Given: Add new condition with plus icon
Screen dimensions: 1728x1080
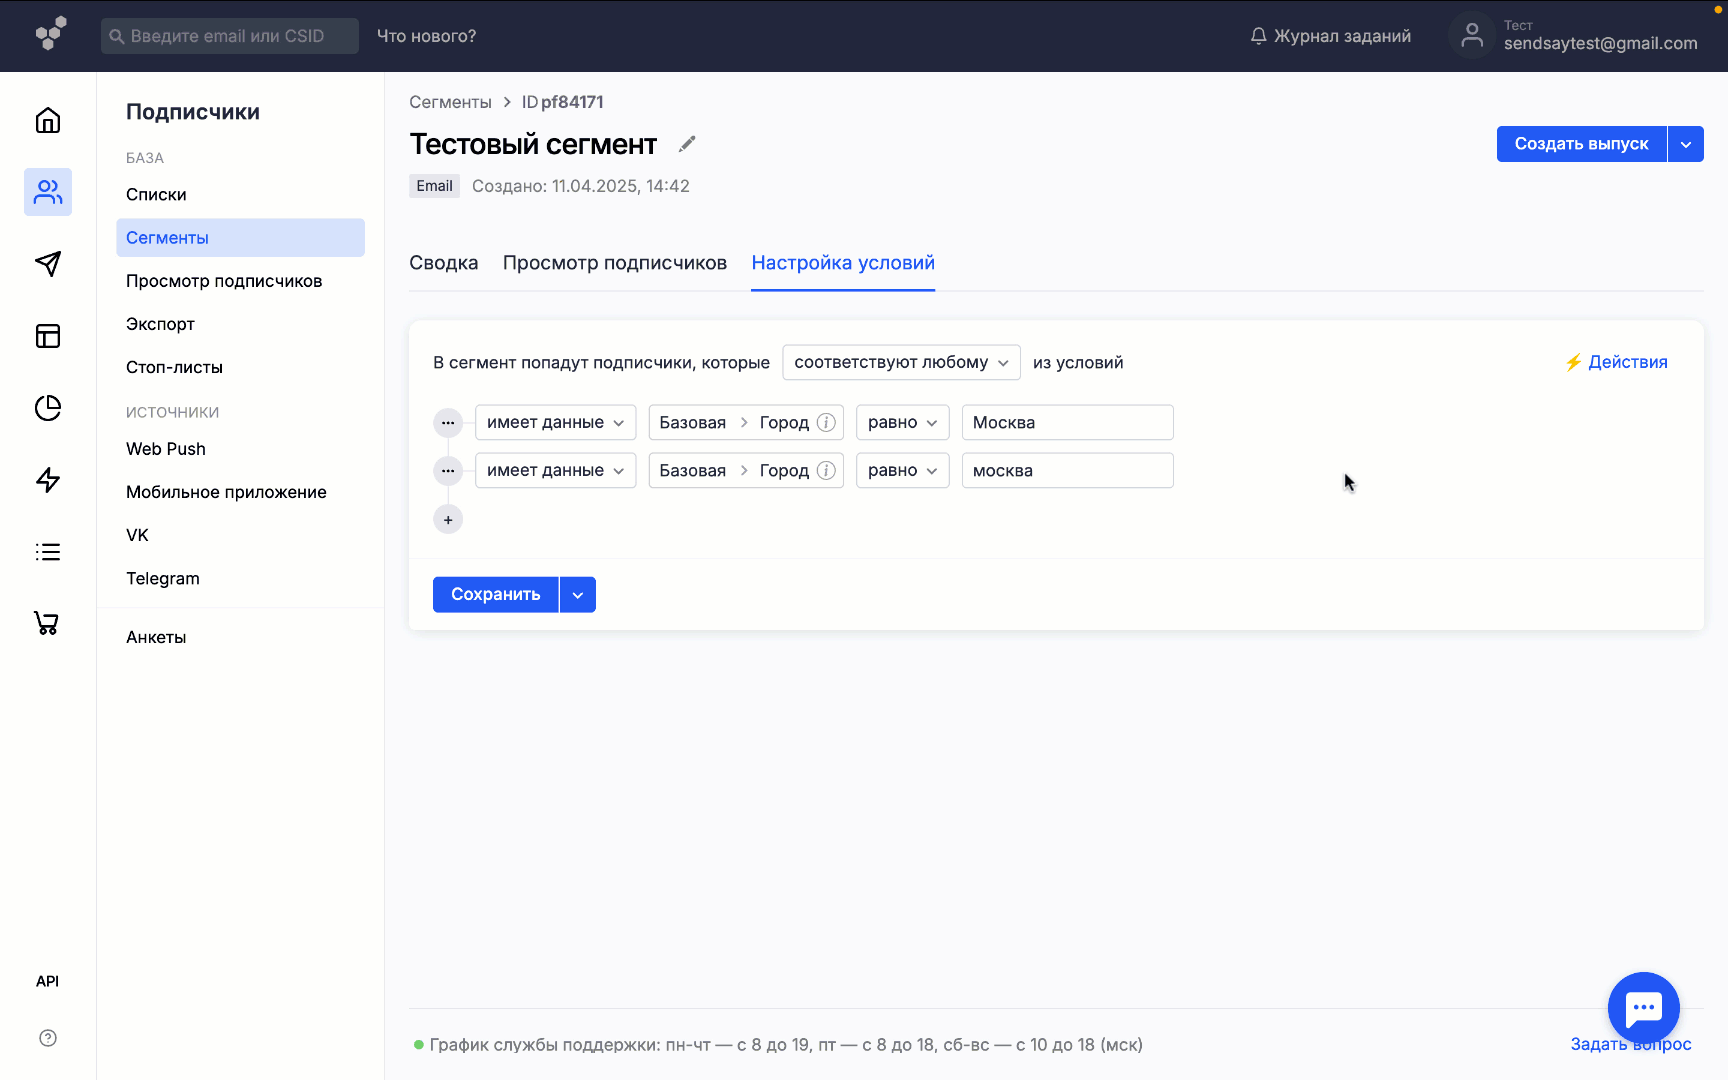Looking at the screenshot, I should pyautogui.click(x=447, y=519).
